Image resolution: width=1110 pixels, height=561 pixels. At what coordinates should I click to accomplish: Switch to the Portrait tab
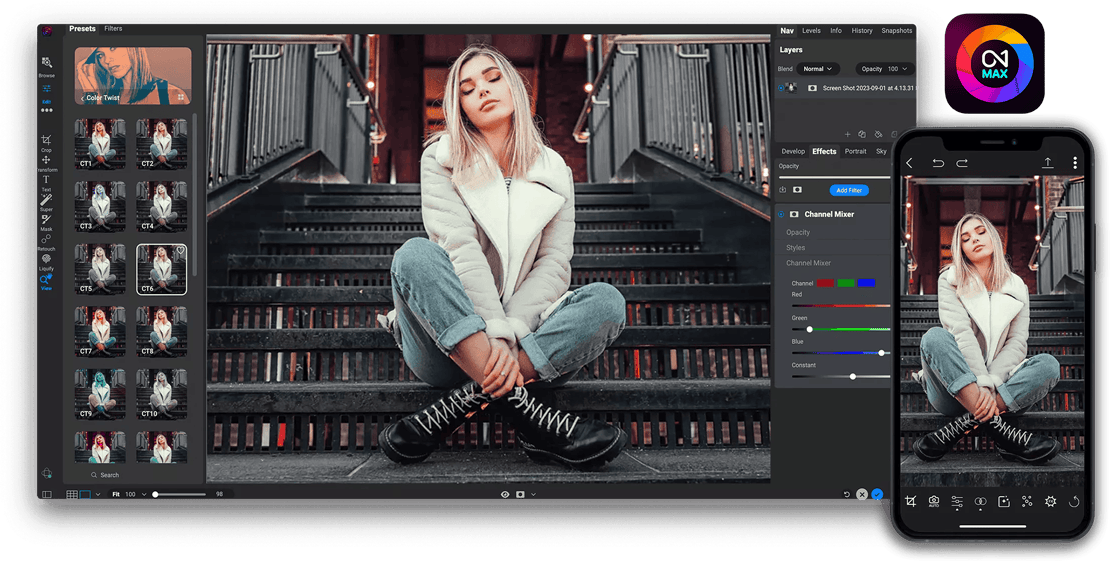tap(855, 151)
